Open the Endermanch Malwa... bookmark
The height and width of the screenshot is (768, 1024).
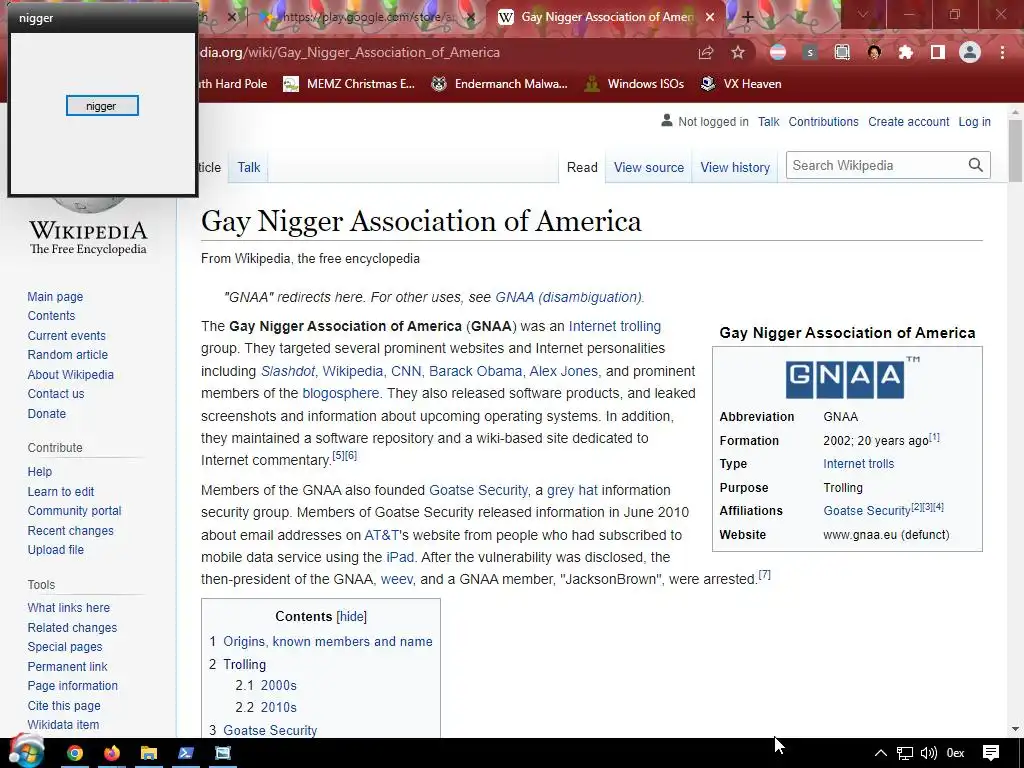500,84
